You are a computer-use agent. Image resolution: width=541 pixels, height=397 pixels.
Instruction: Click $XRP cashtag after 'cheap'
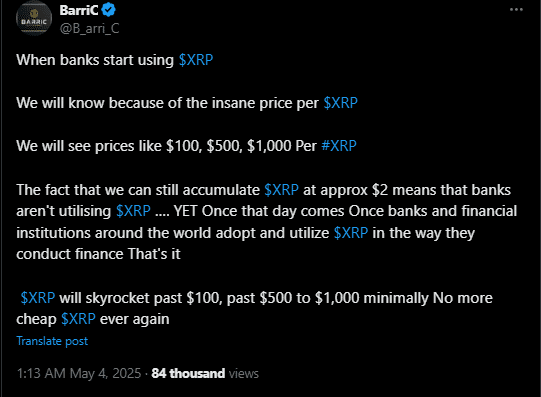tap(78, 319)
